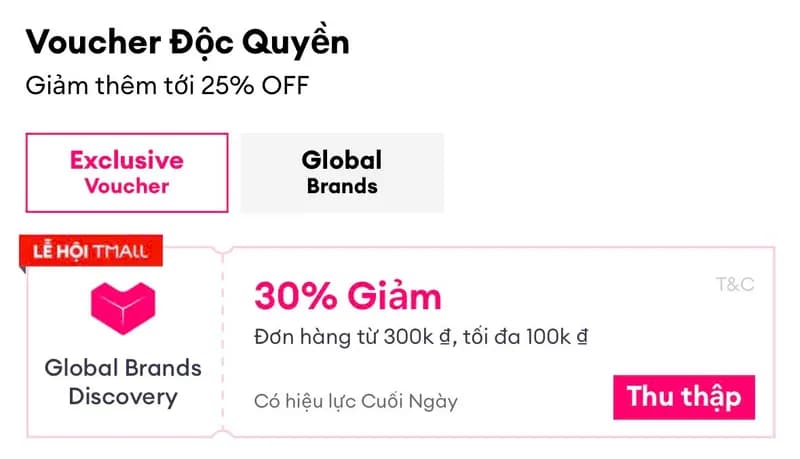Click the Voucher Độc Quyền heading
The width and height of the screenshot is (800, 459).
(x=187, y=42)
